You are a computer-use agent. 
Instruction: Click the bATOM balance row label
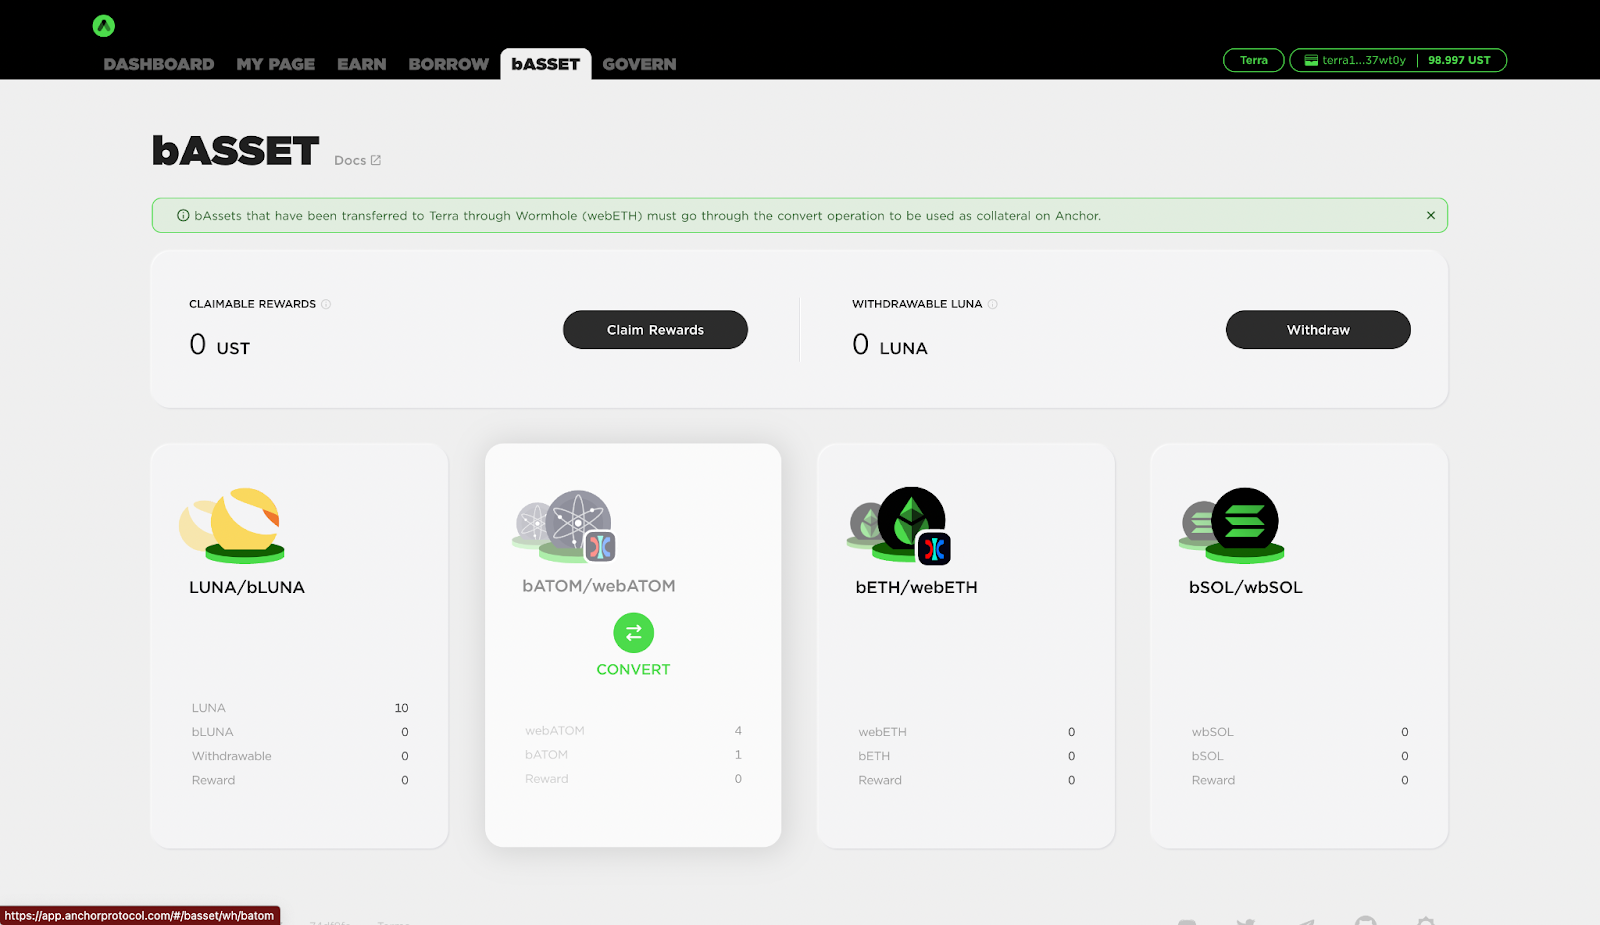[546, 755]
